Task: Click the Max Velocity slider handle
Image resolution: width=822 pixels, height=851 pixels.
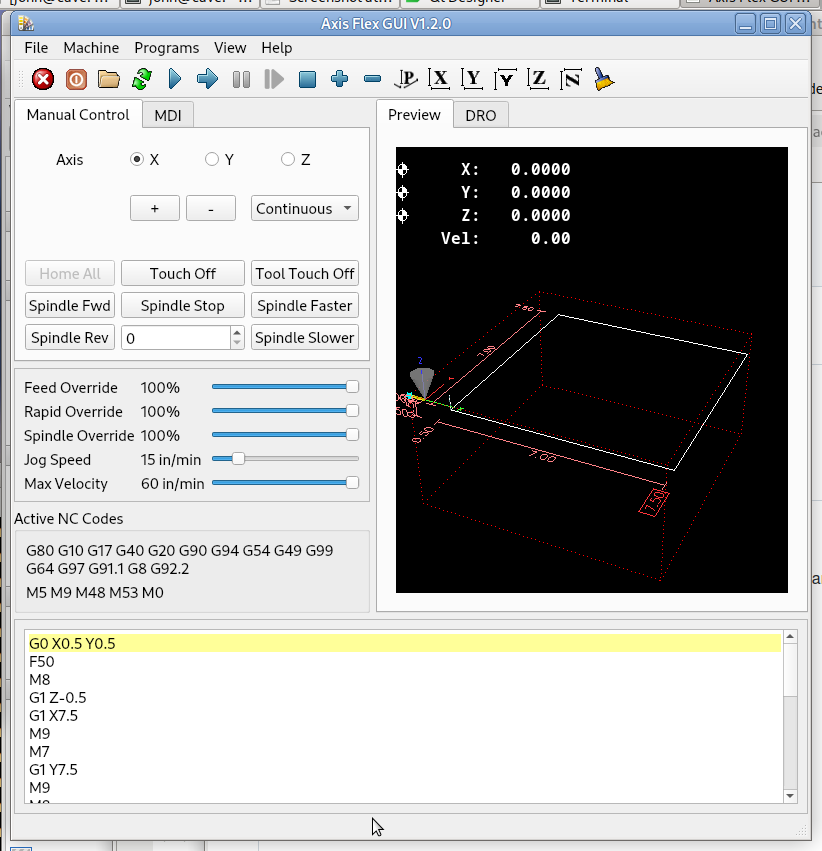Action: 352,482
